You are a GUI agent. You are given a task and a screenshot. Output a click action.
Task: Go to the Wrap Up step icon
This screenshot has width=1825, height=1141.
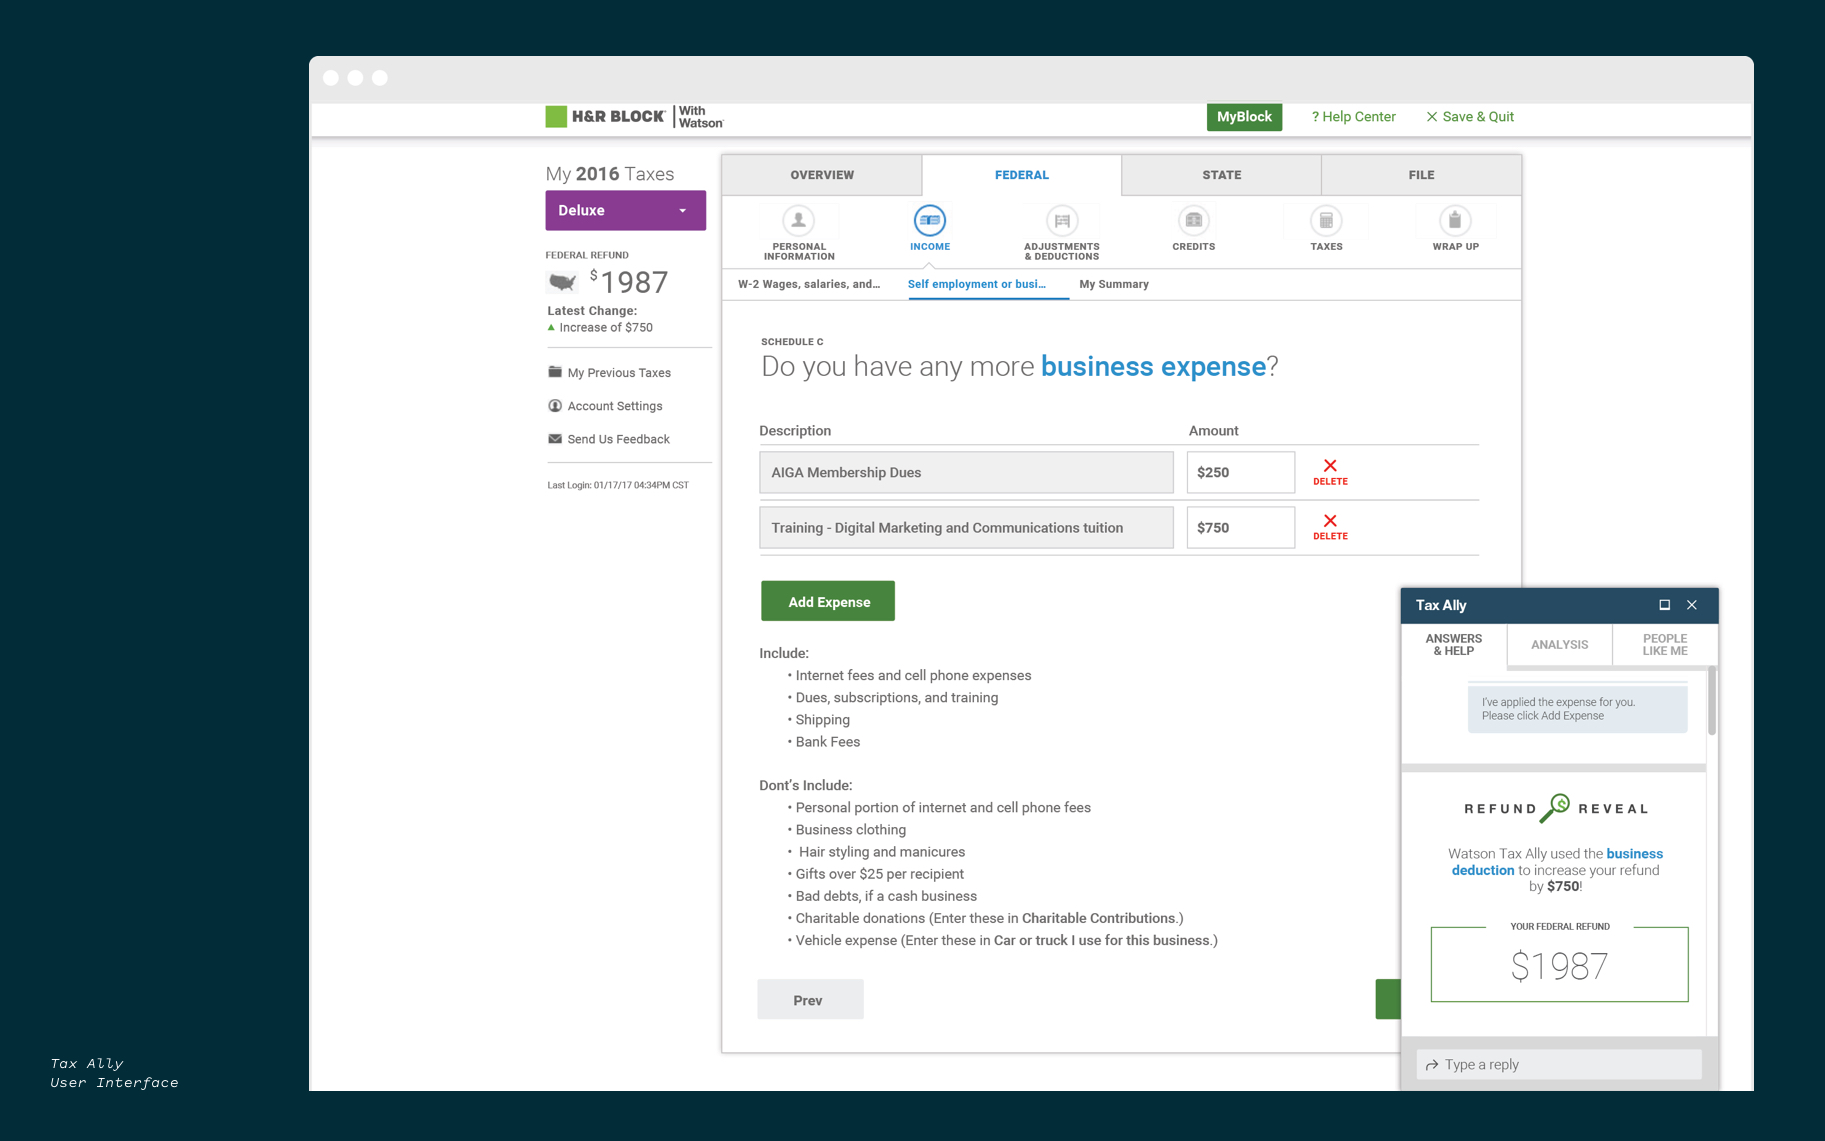coord(1455,220)
